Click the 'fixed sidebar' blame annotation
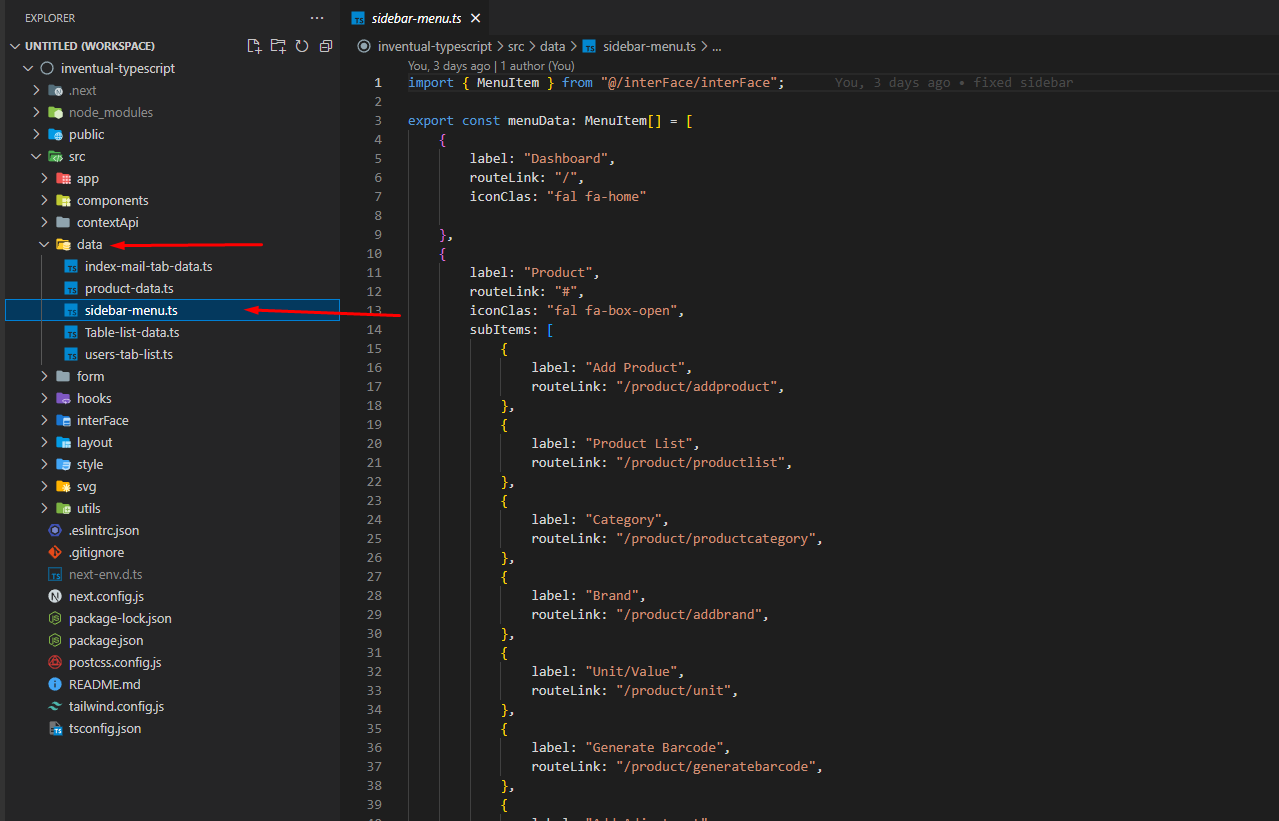1279x821 pixels. [x=1023, y=82]
